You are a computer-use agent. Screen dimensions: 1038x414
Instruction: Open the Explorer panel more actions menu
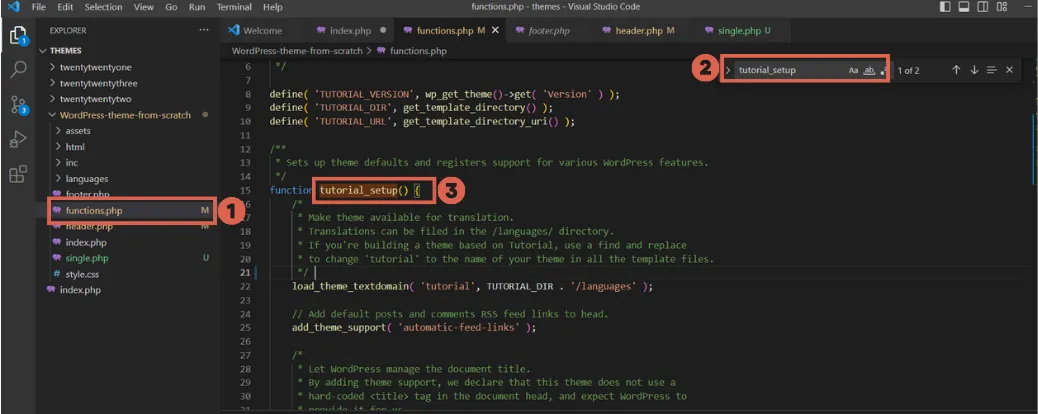click(204, 30)
